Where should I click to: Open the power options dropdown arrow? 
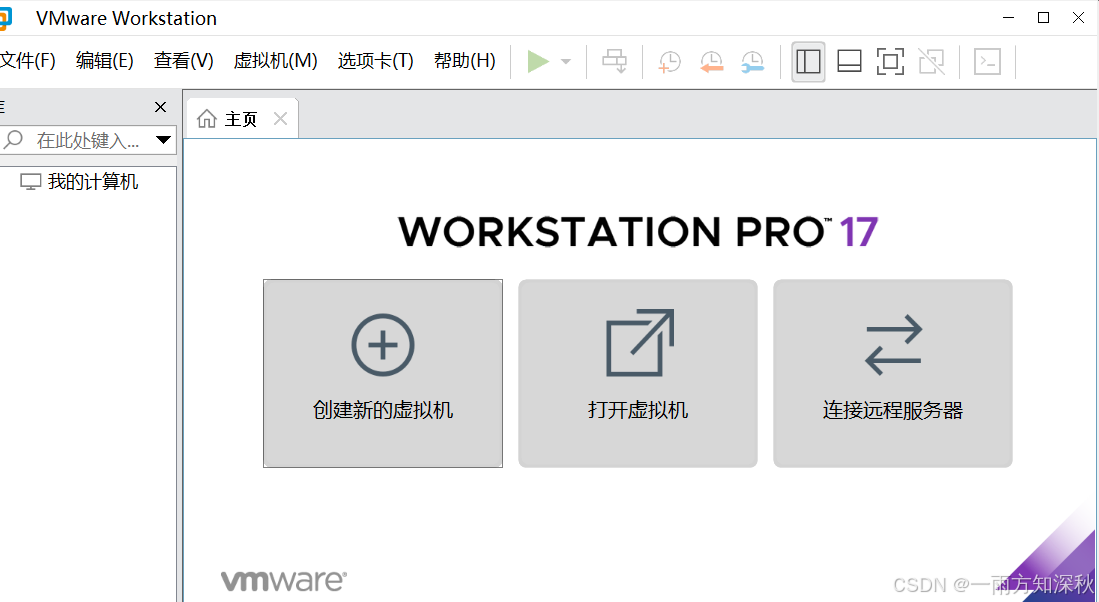click(566, 62)
